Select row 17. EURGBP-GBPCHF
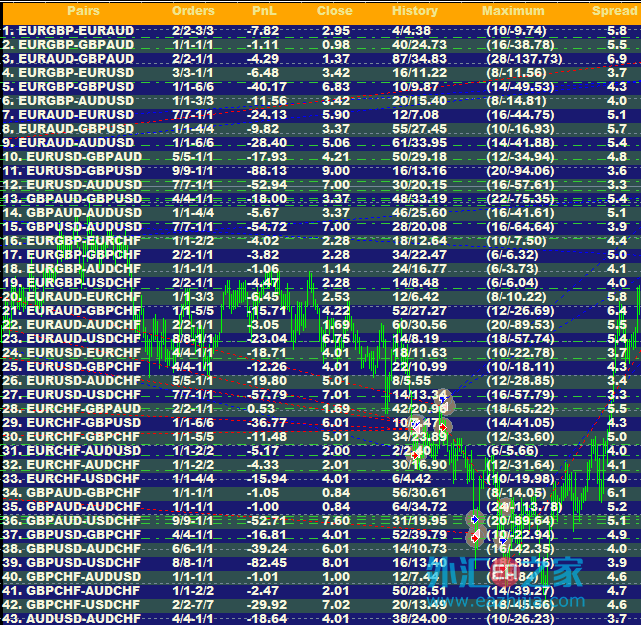The width and height of the screenshot is (641, 625). [x=322, y=255]
